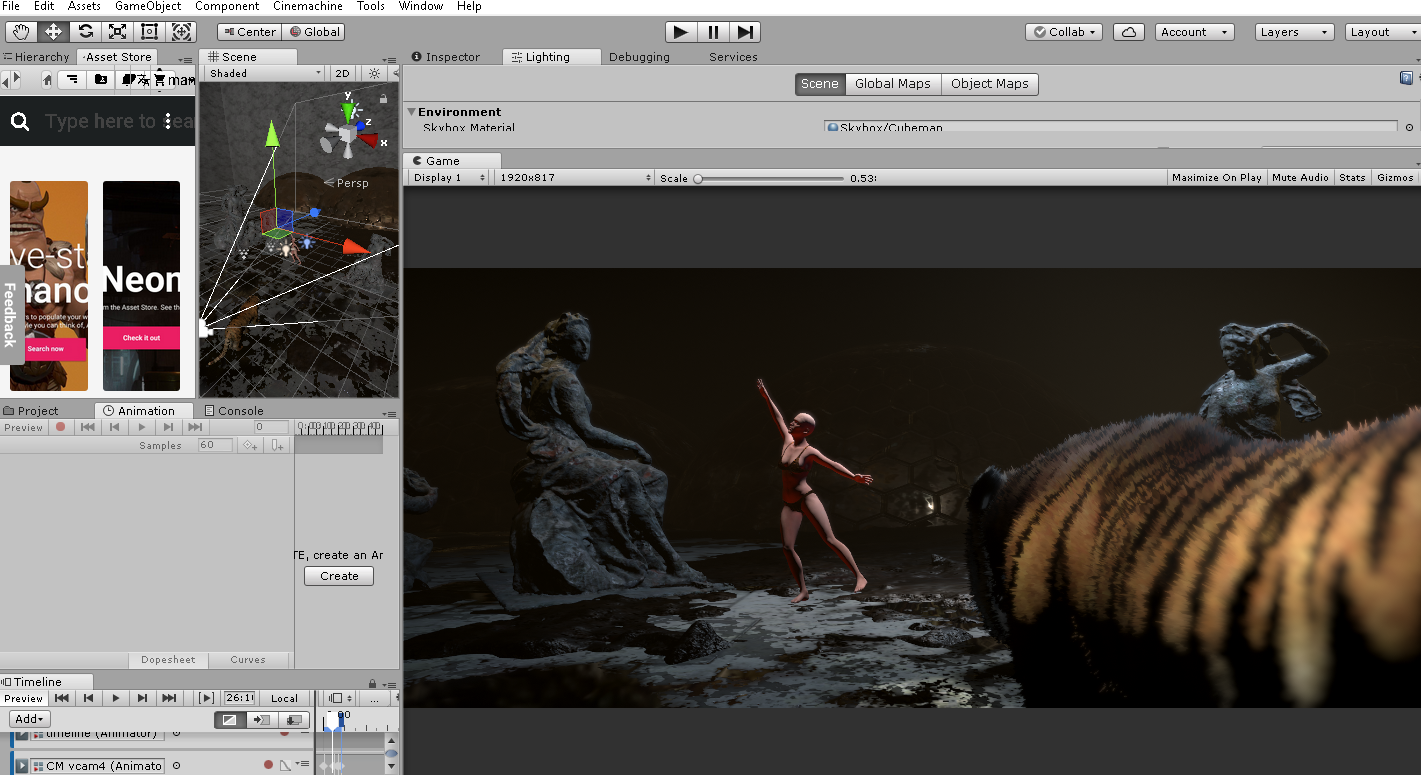Open the Layers dropdown
Screen dimensions: 1421x775
coord(1295,32)
